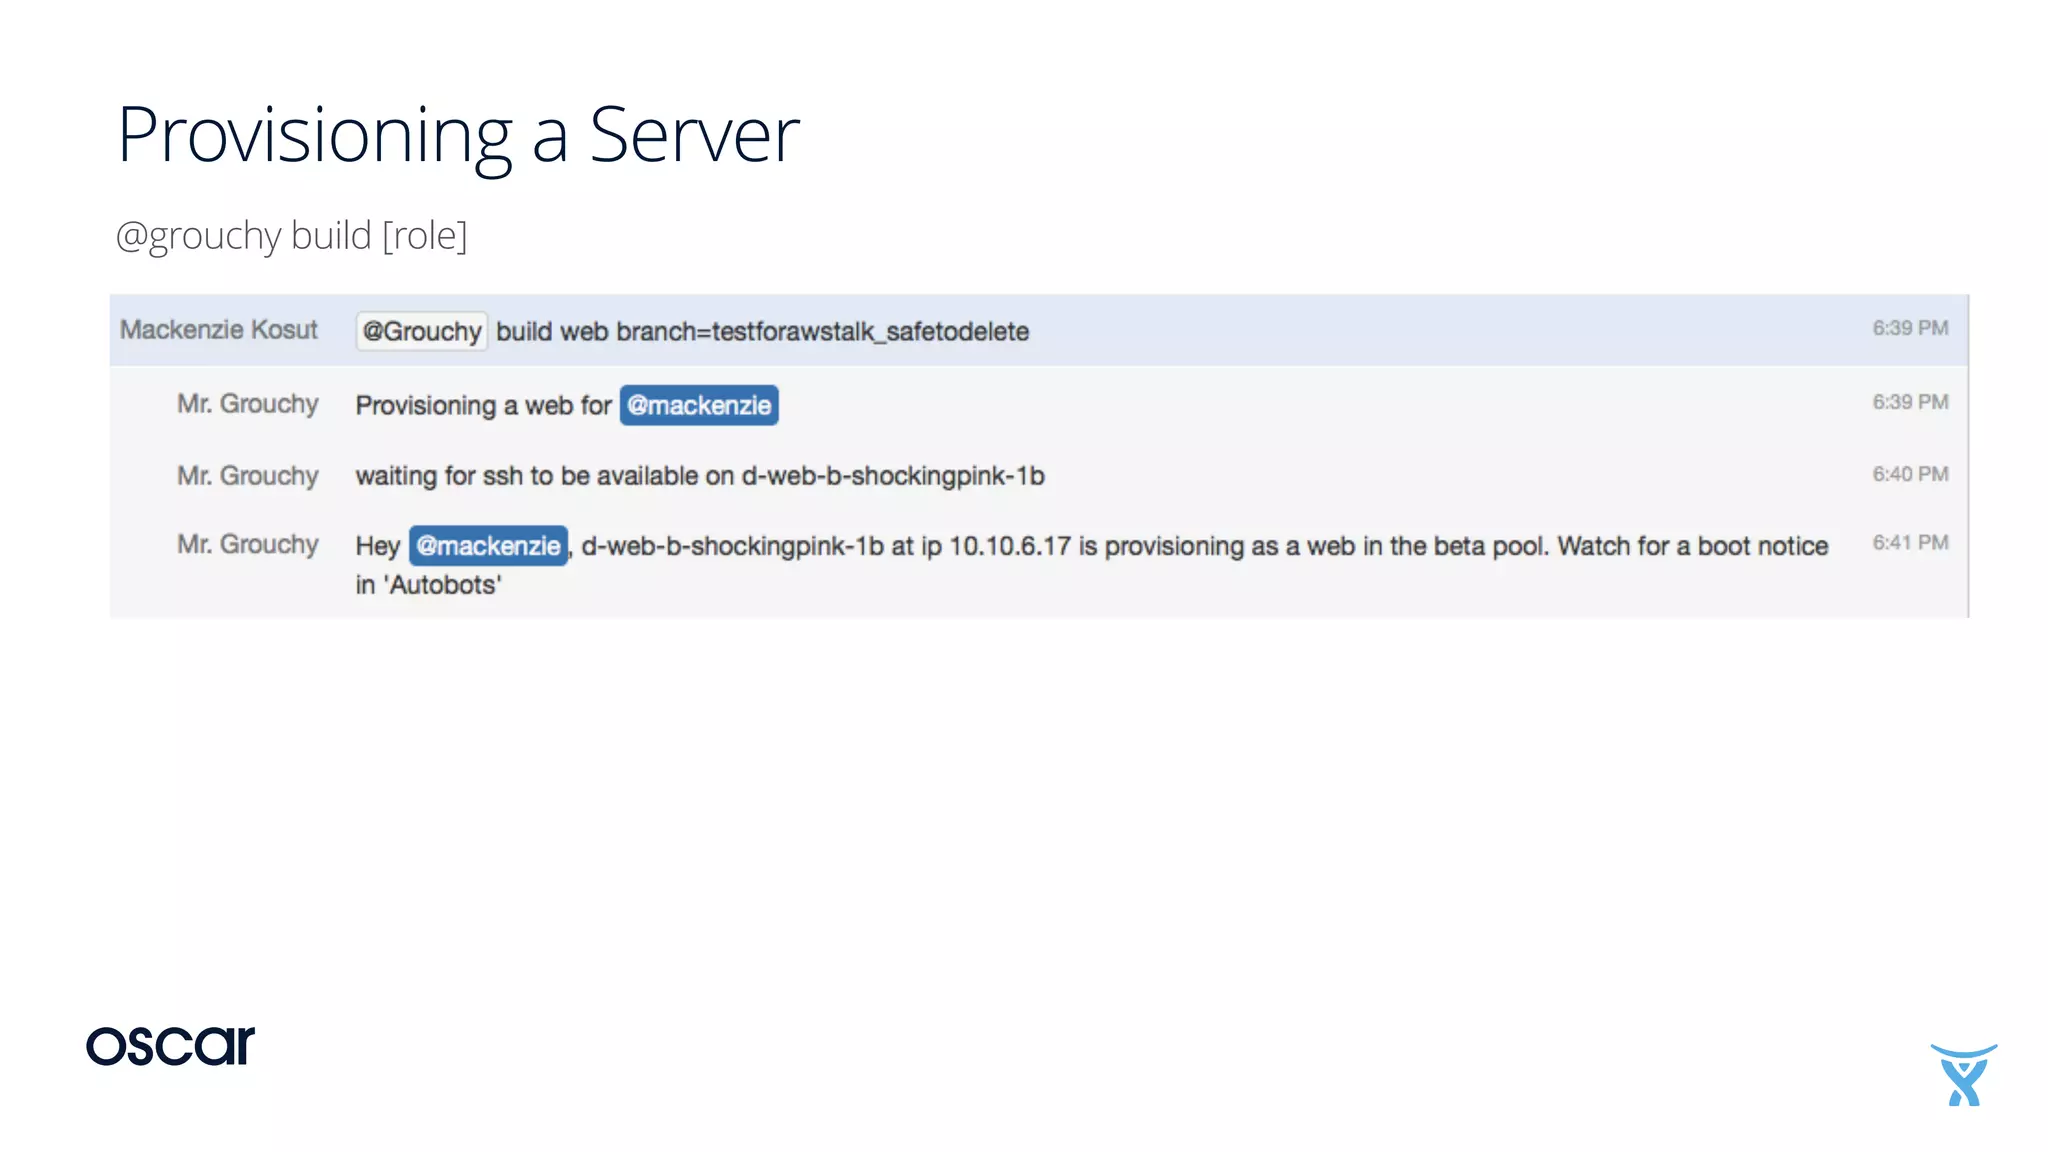Click the '@grouchy build [role]' subtitle
Screen dimensions: 2048x1152
291,236
